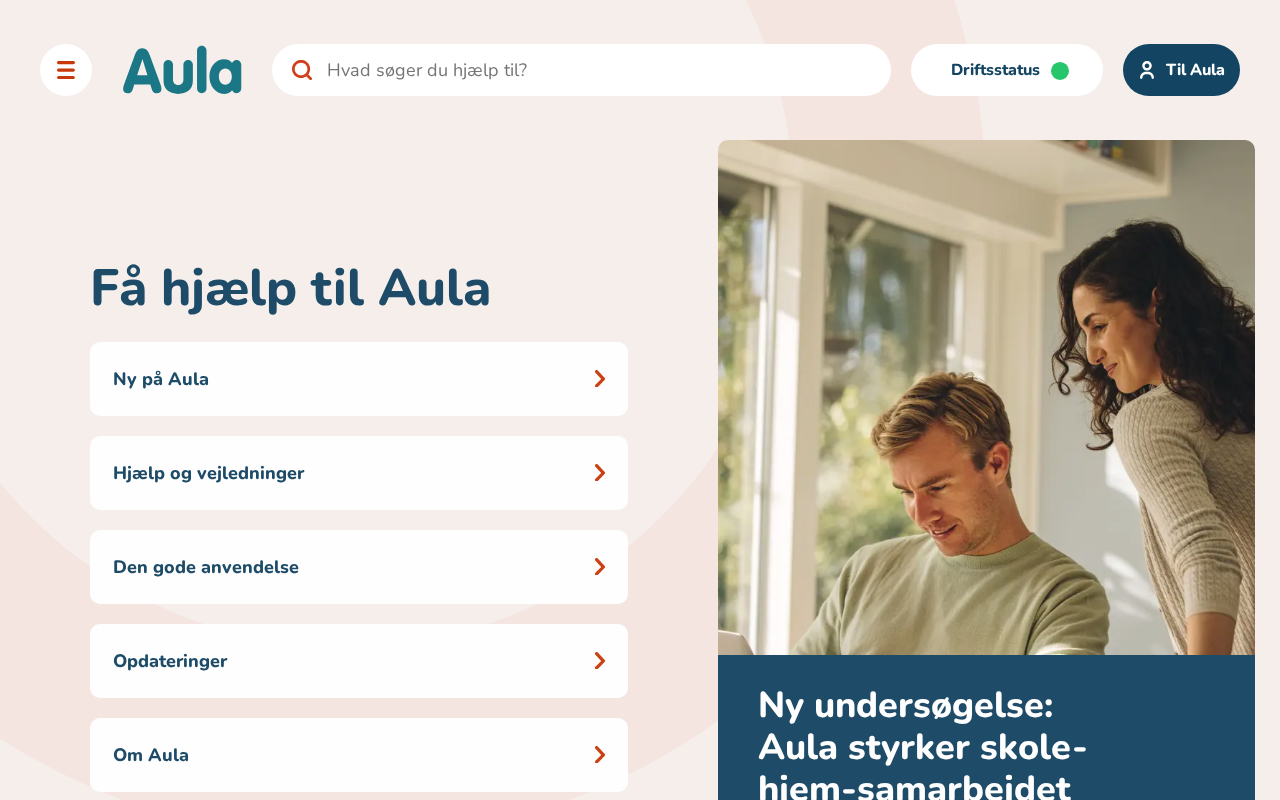1280x800 pixels.
Task: Click the arrow next to Den gode anvendelse
Action: pyautogui.click(x=600, y=567)
